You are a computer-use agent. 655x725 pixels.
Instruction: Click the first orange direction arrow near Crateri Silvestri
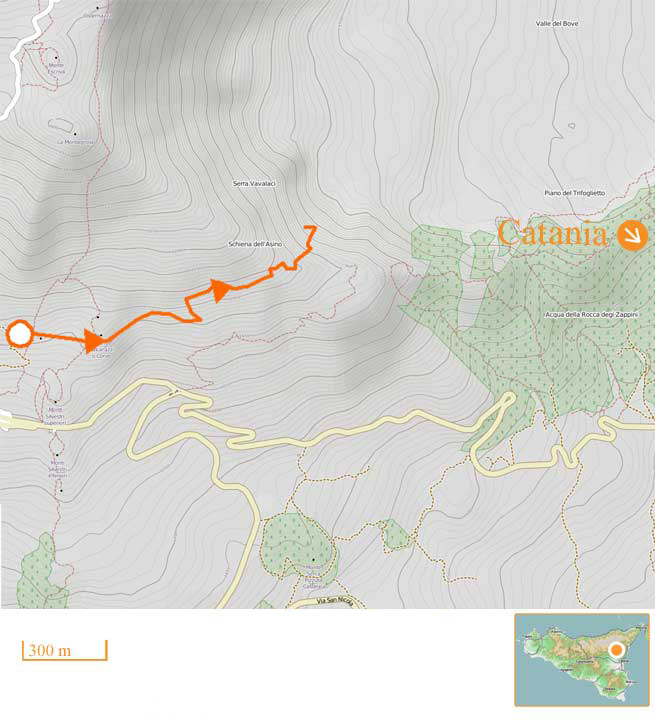tap(94, 341)
